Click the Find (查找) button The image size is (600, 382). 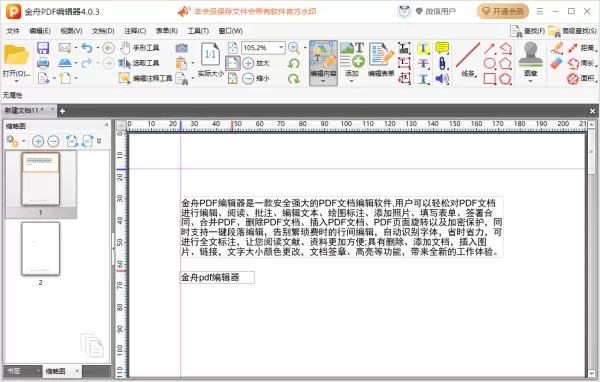(527, 31)
